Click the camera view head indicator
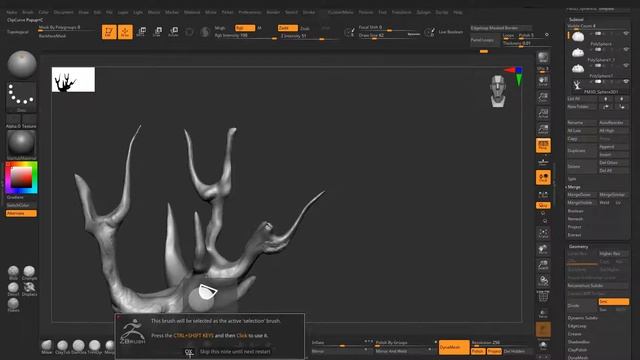This screenshot has width=640, height=360. pos(498,91)
